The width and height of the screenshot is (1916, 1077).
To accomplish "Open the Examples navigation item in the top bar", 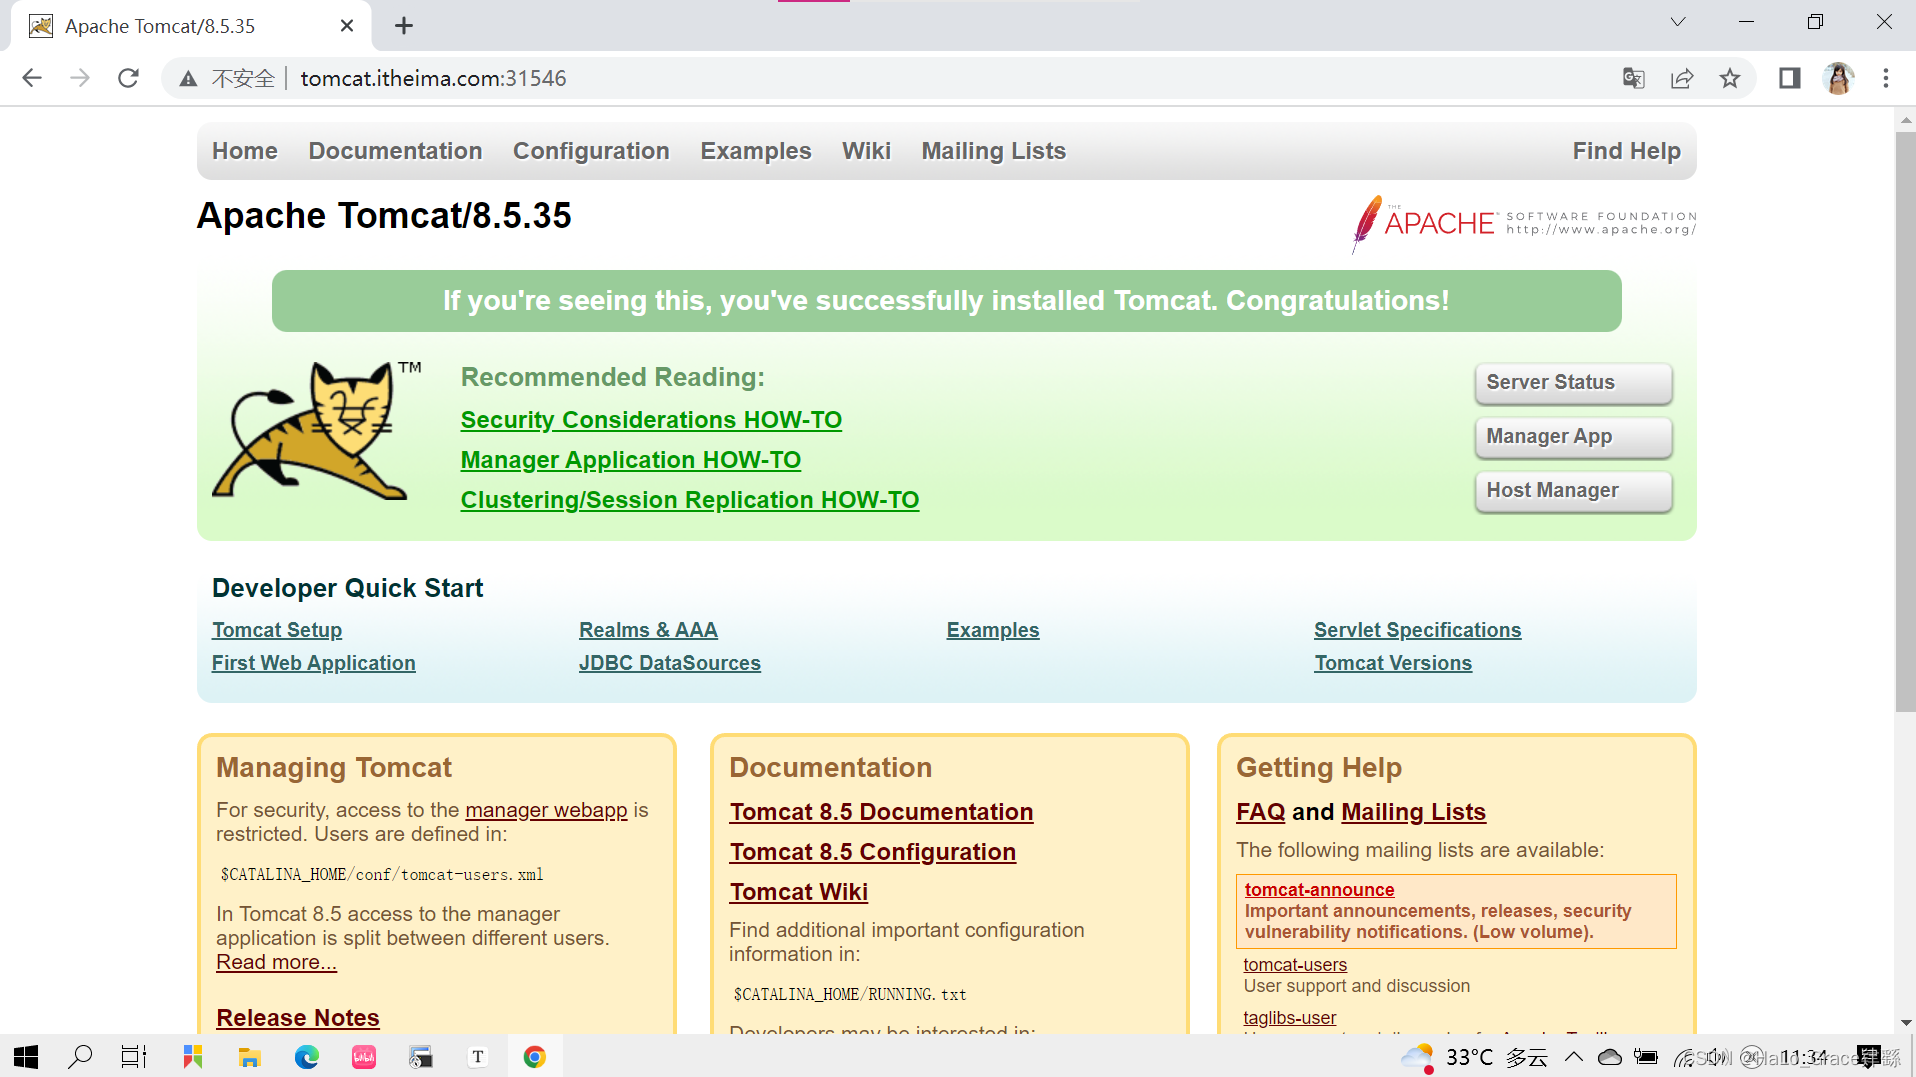I will [756, 151].
